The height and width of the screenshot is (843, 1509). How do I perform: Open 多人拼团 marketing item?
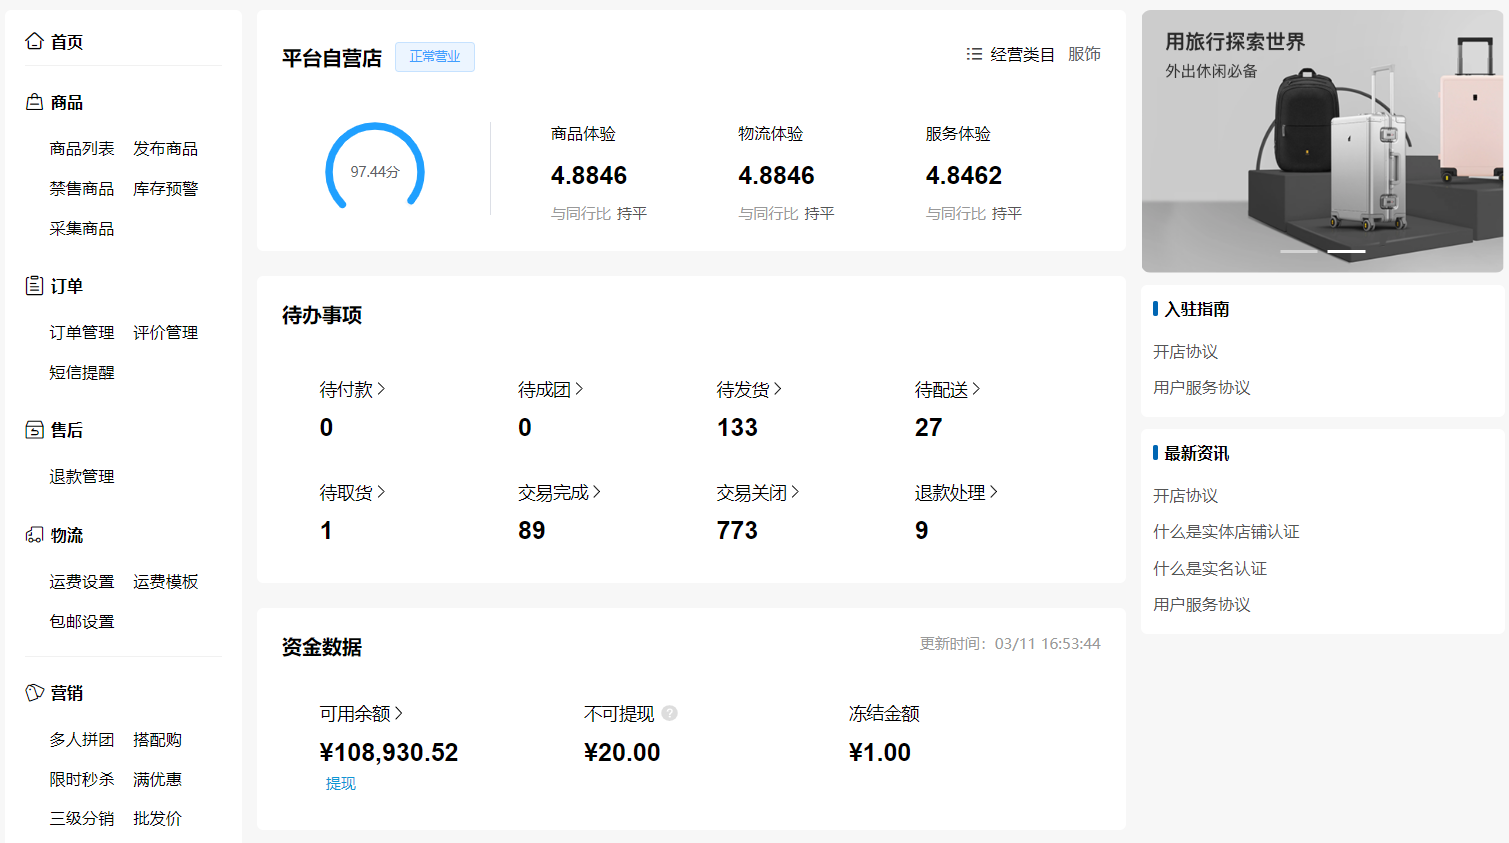[x=82, y=740]
